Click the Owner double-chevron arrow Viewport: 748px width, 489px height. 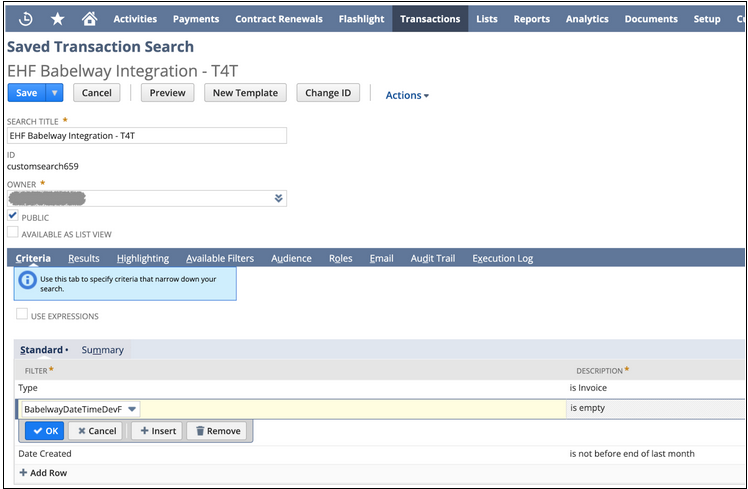pos(279,198)
